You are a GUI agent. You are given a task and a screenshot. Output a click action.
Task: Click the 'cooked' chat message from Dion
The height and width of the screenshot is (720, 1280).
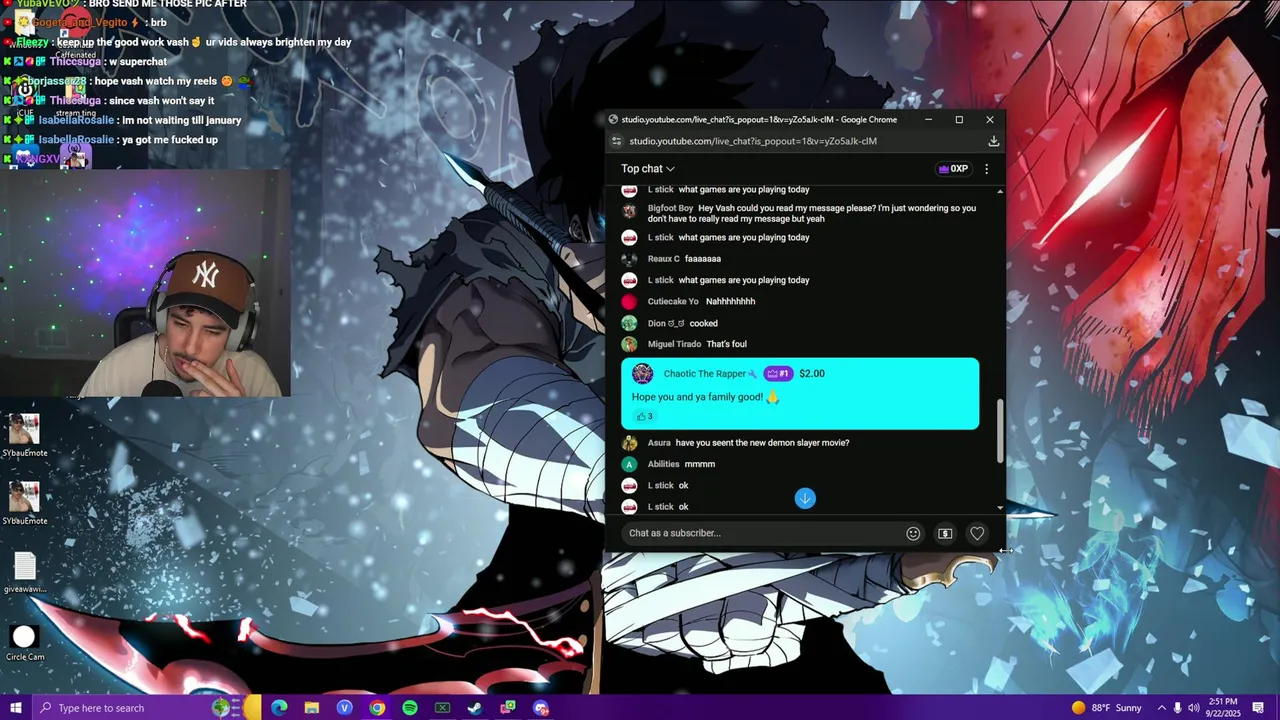point(703,323)
